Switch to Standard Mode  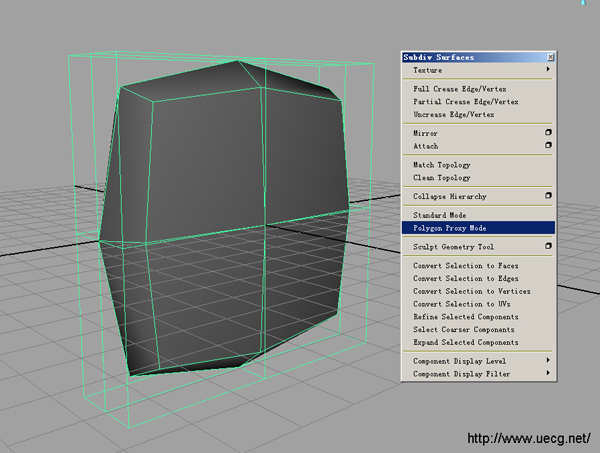click(x=478, y=215)
